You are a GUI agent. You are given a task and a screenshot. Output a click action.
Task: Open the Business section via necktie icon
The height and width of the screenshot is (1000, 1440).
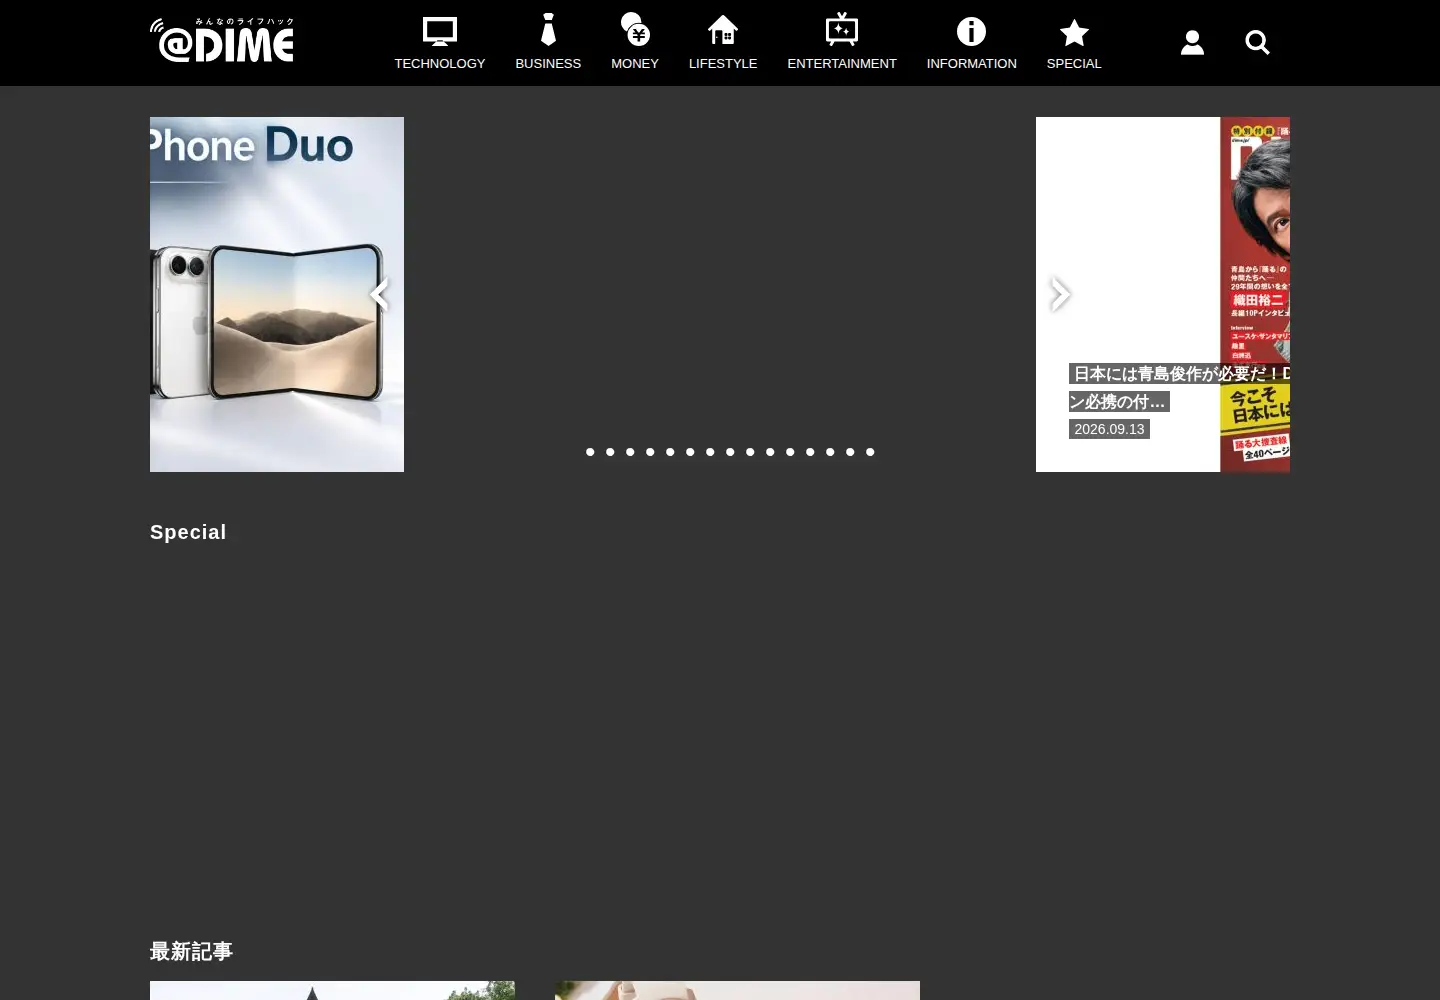pyautogui.click(x=548, y=30)
